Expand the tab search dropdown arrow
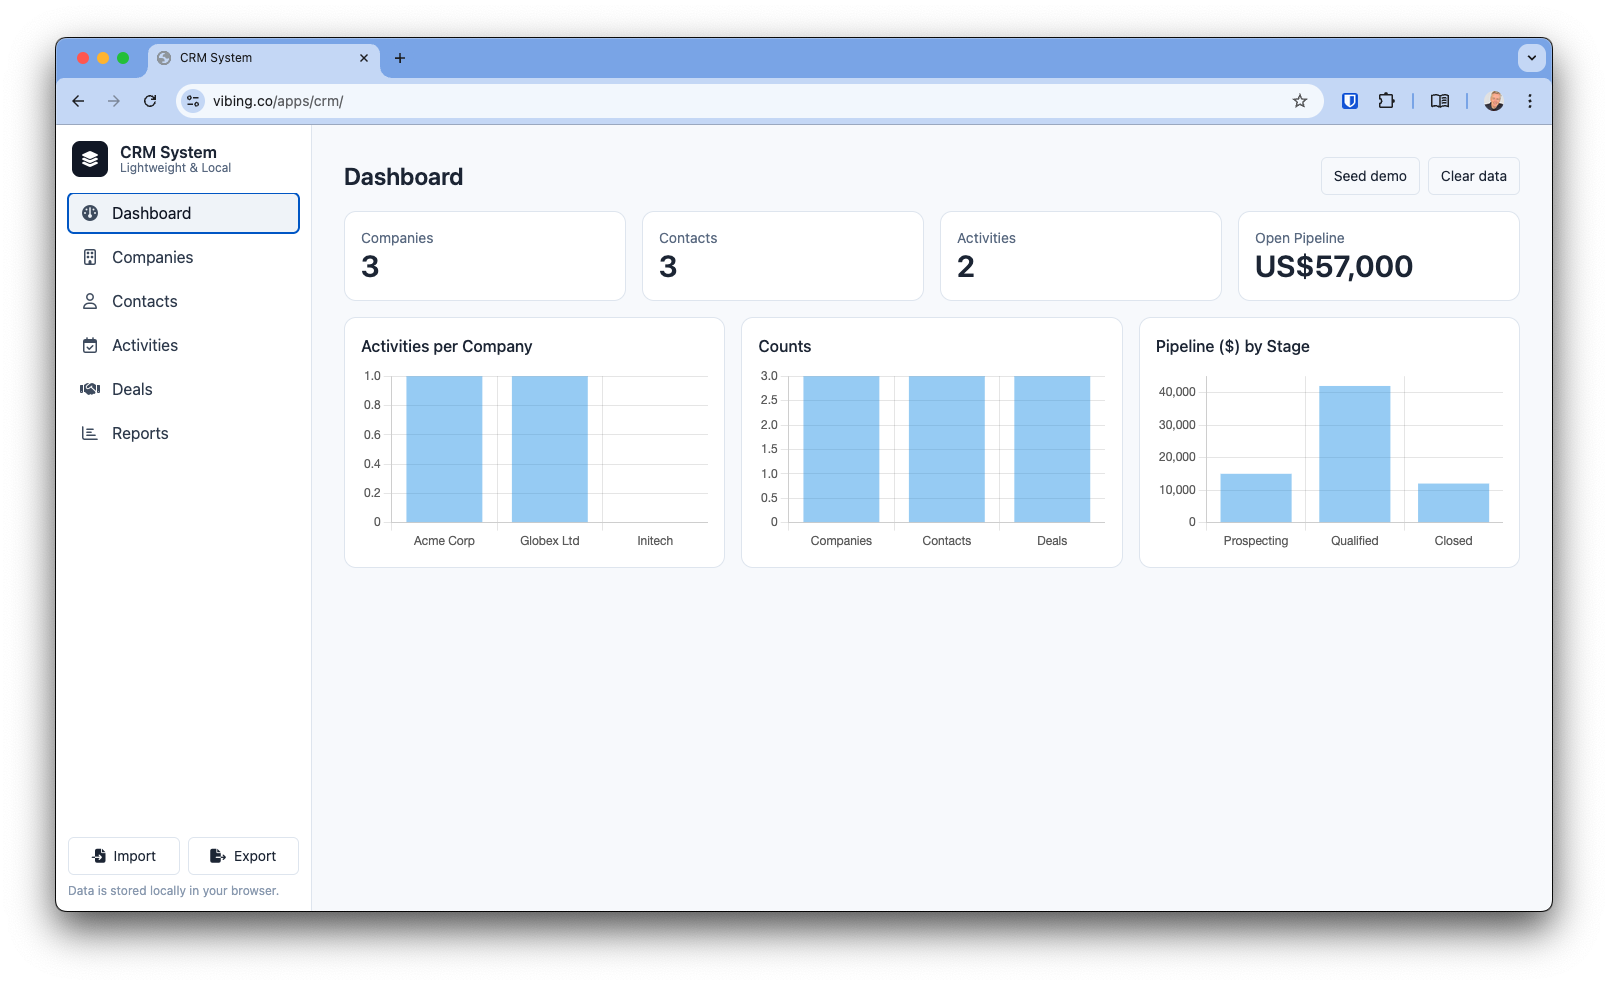 (x=1531, y=58)
